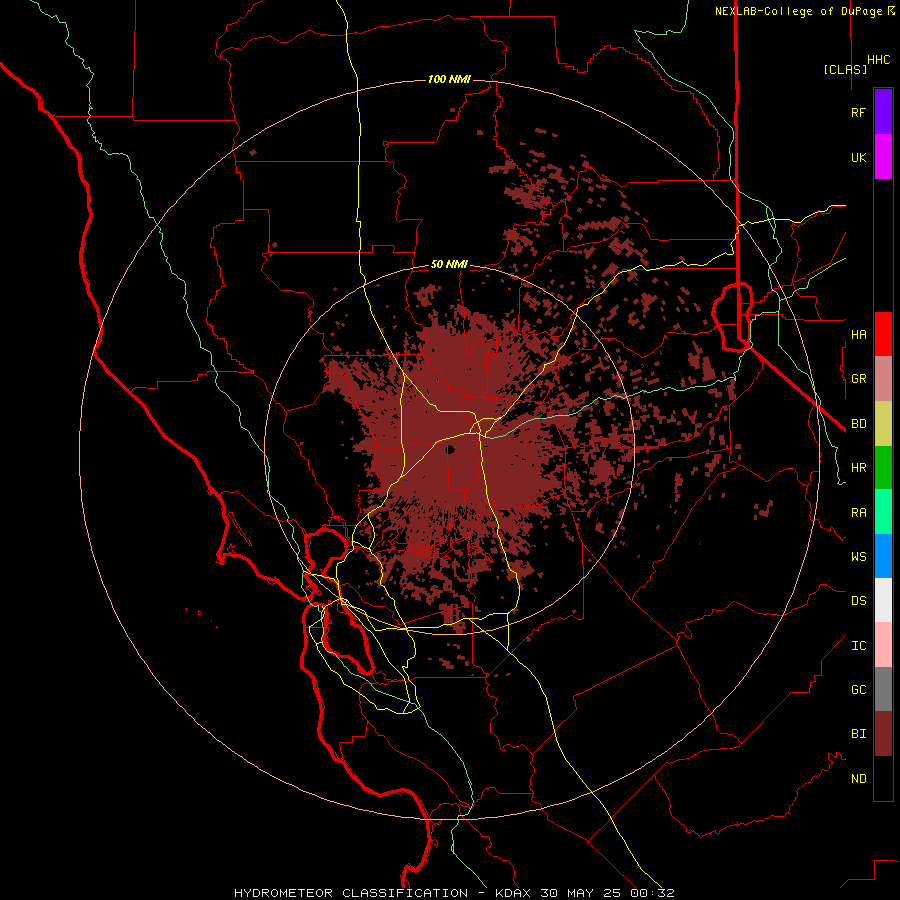Click the DS white legend swatch
Image resolution: width=900 pixels, height=900 pixels.
tap(883, 600)
